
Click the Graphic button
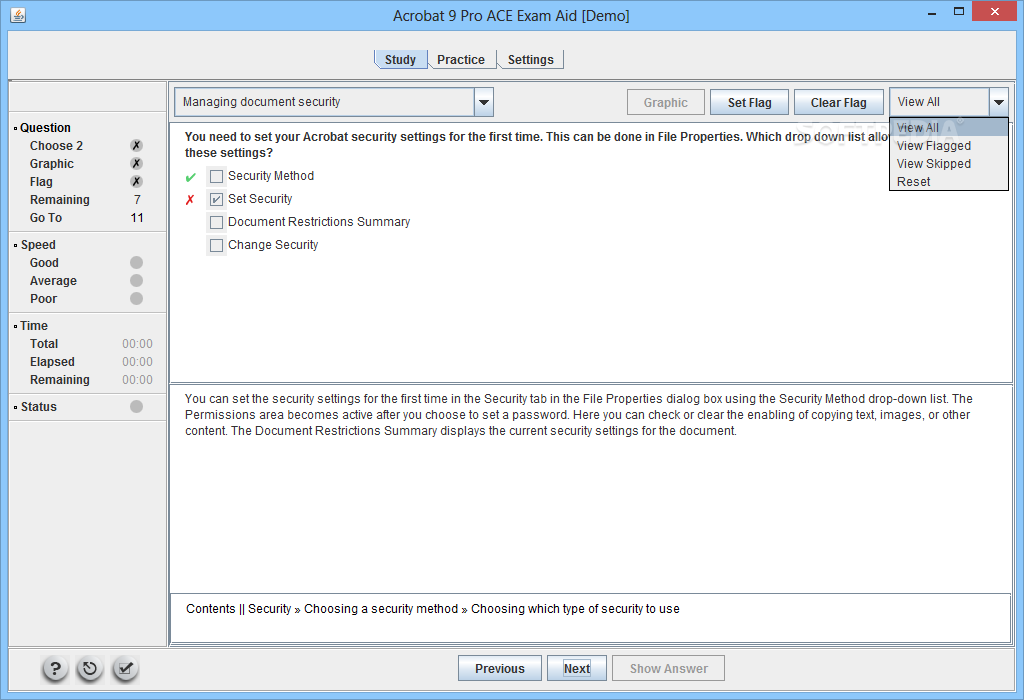point(665,103)
